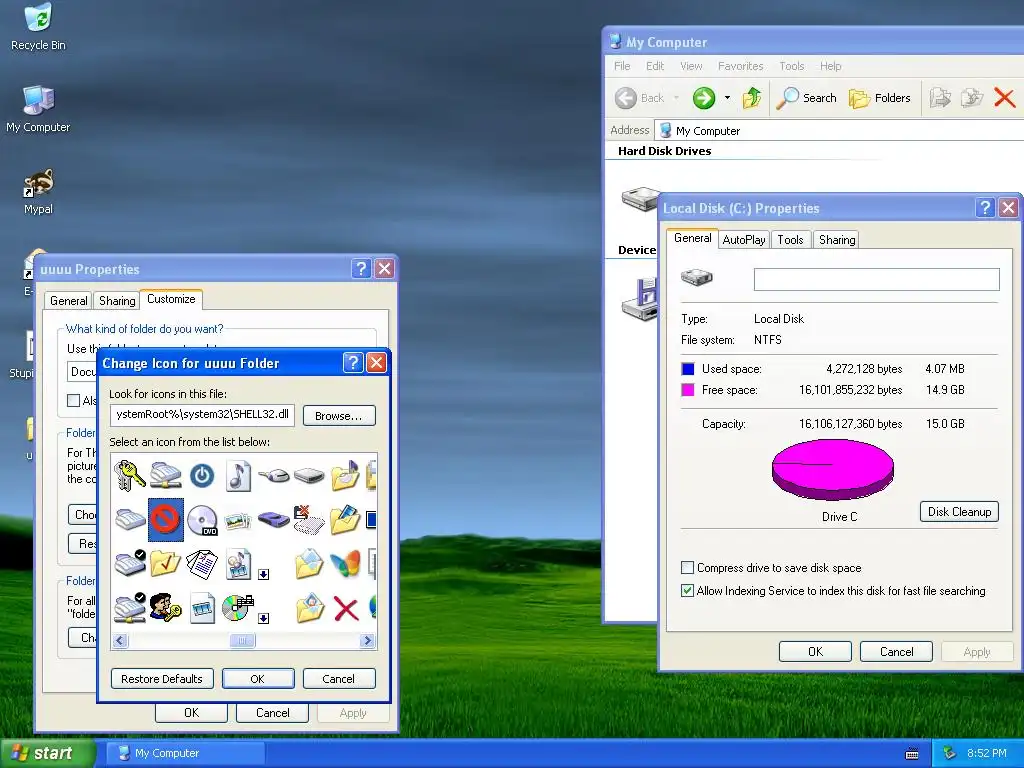The image size is (1024, 768).
Task: Select the audio CD with notes icon
Action: pyautogui.click(x=238, y=607)
